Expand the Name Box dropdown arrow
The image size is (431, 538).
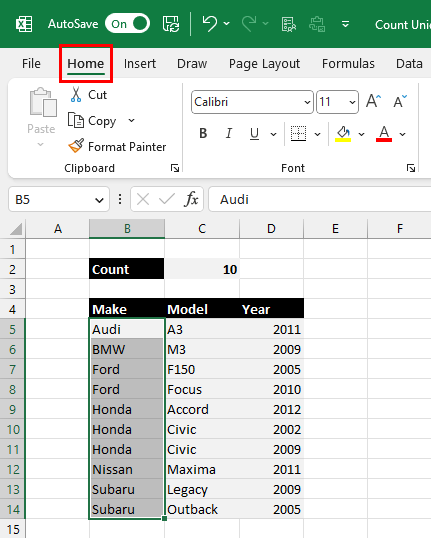tap(100, 200)
